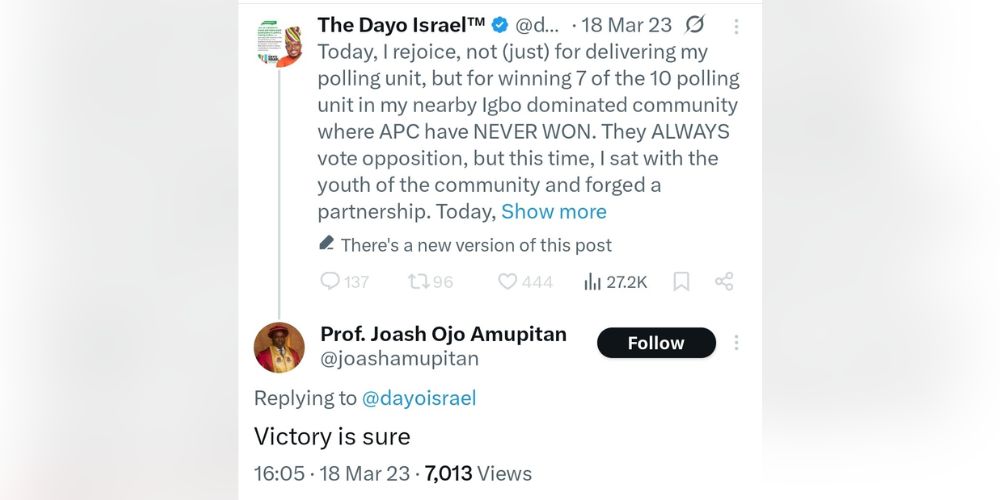The image size is (1000, 500).
Task: Repost the Dayo Israel post
Action: [x=418, y=282]
